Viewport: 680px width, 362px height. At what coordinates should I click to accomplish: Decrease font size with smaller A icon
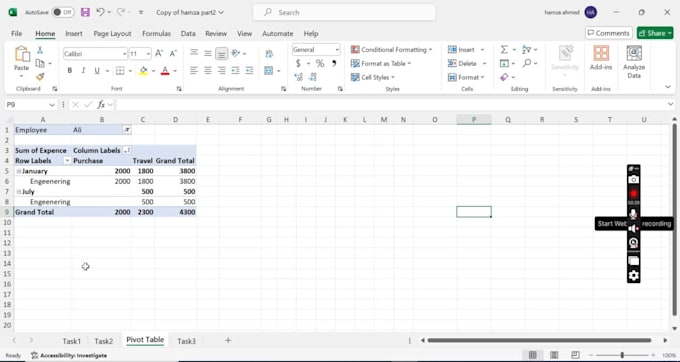pos(173,53)
